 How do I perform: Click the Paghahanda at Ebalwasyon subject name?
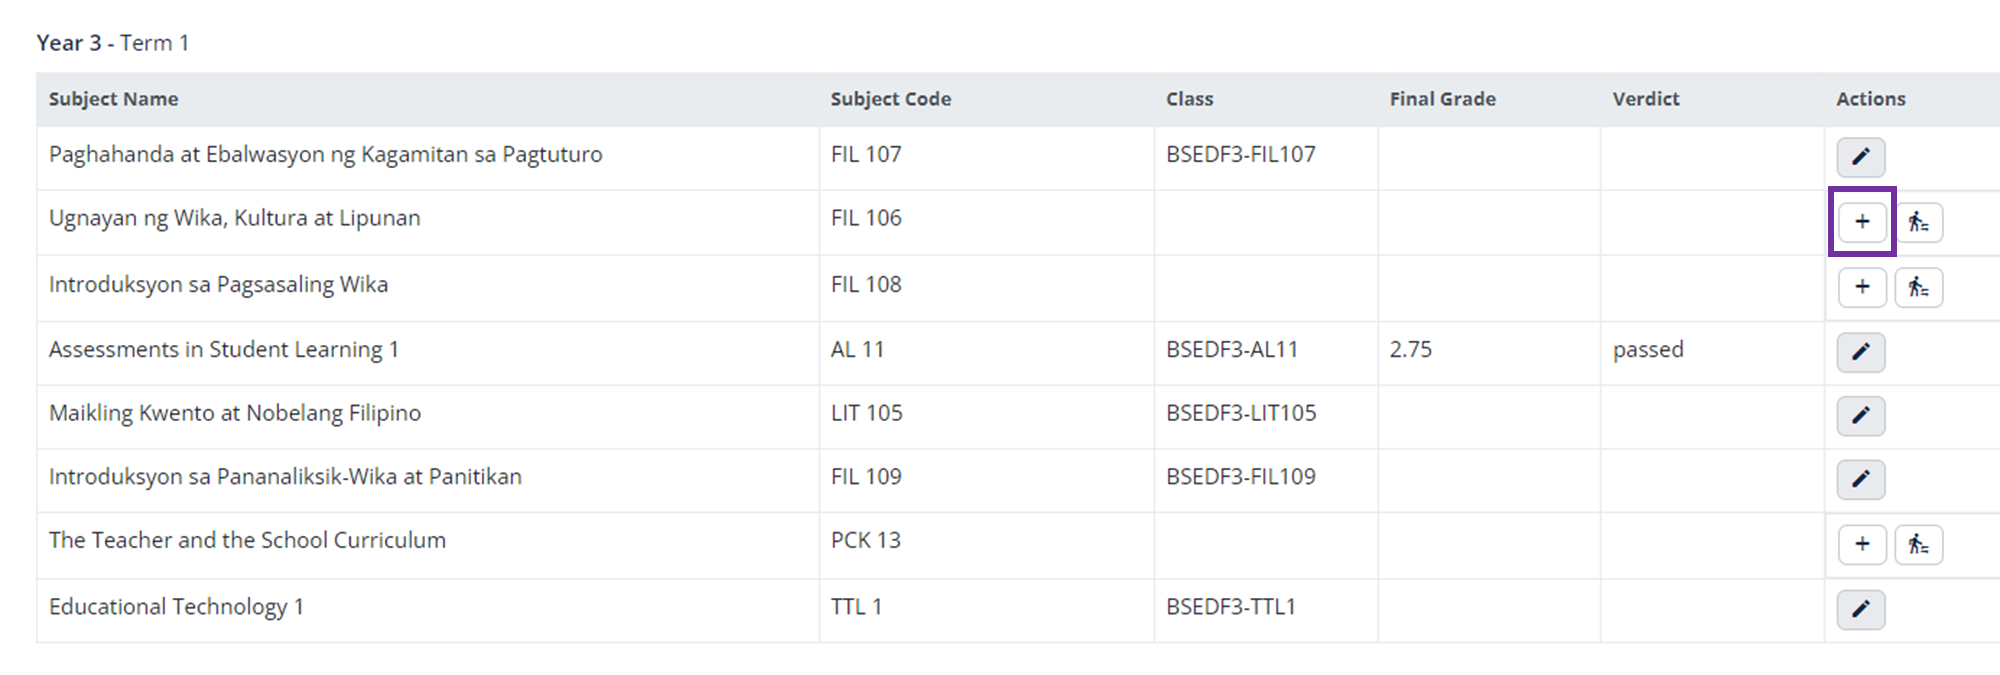(325, 155)
